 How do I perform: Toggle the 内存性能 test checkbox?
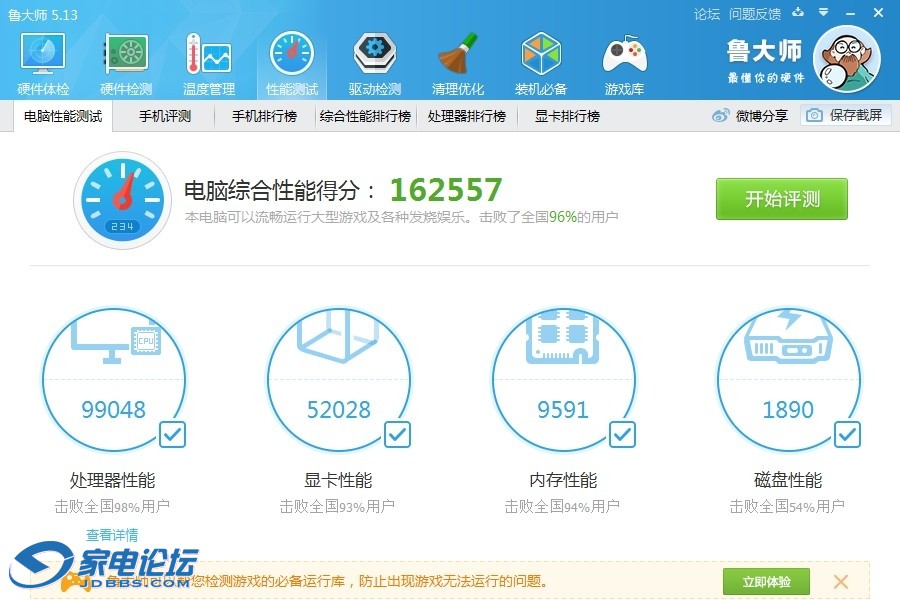click(622, 434)
